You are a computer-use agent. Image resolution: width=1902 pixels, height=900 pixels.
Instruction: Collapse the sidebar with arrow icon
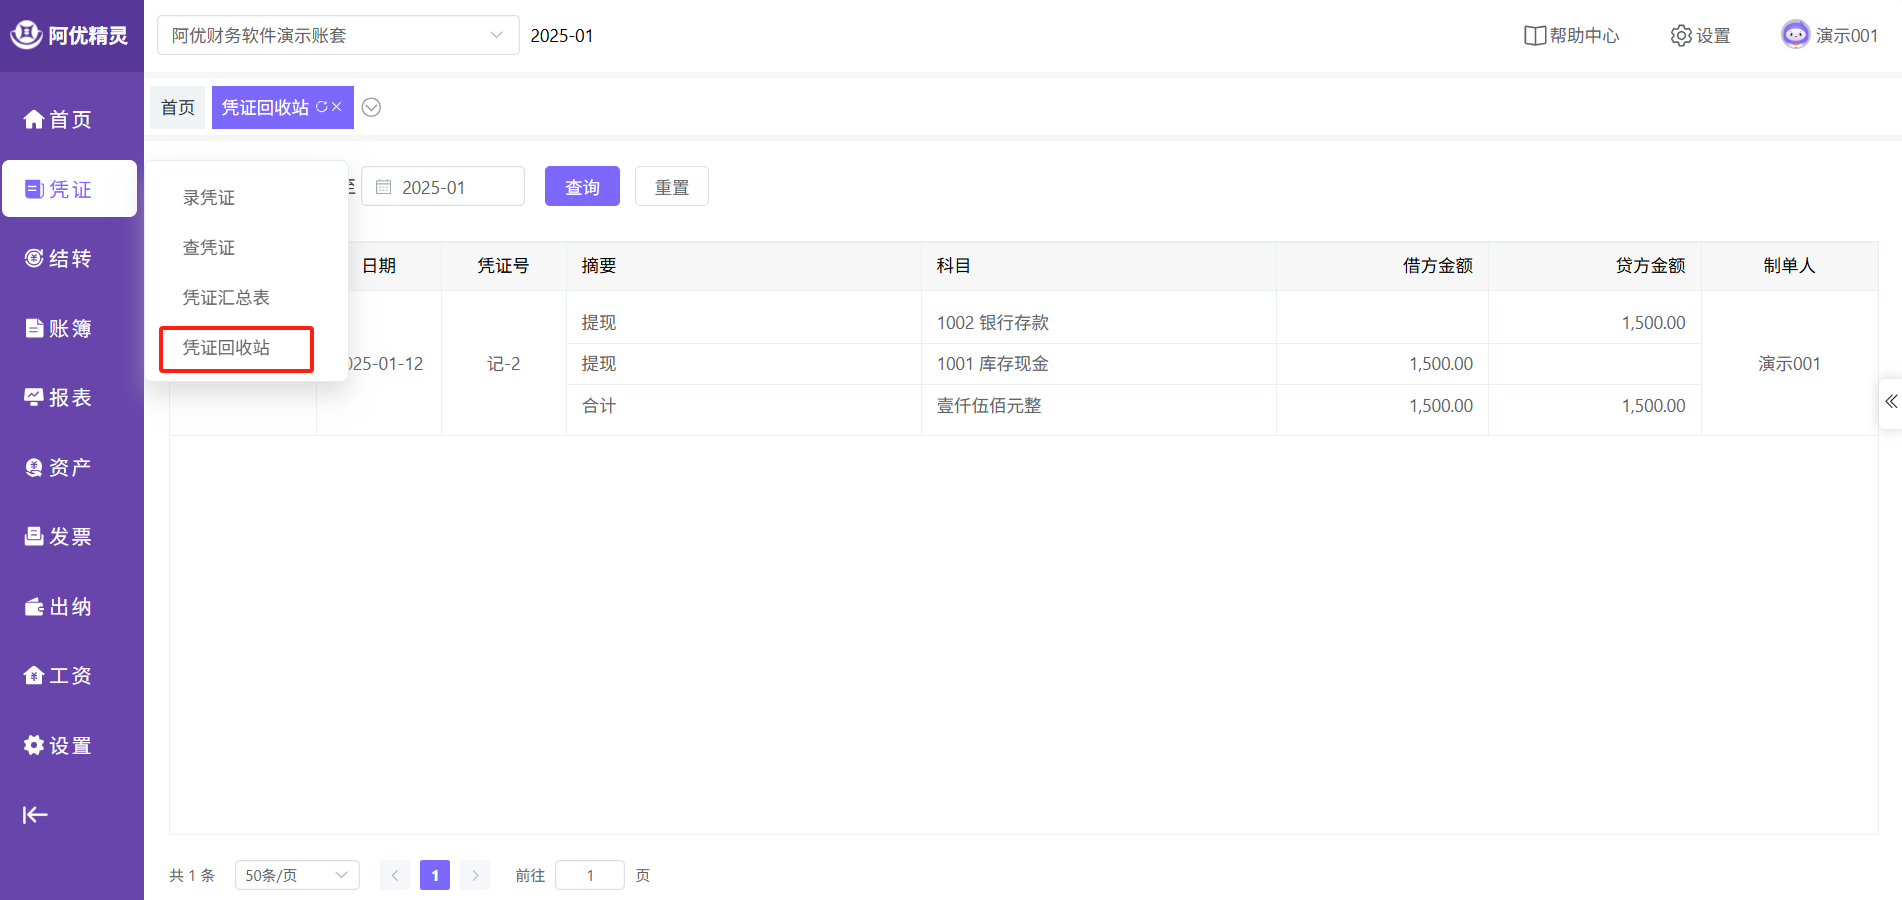[x=35, y=815]
